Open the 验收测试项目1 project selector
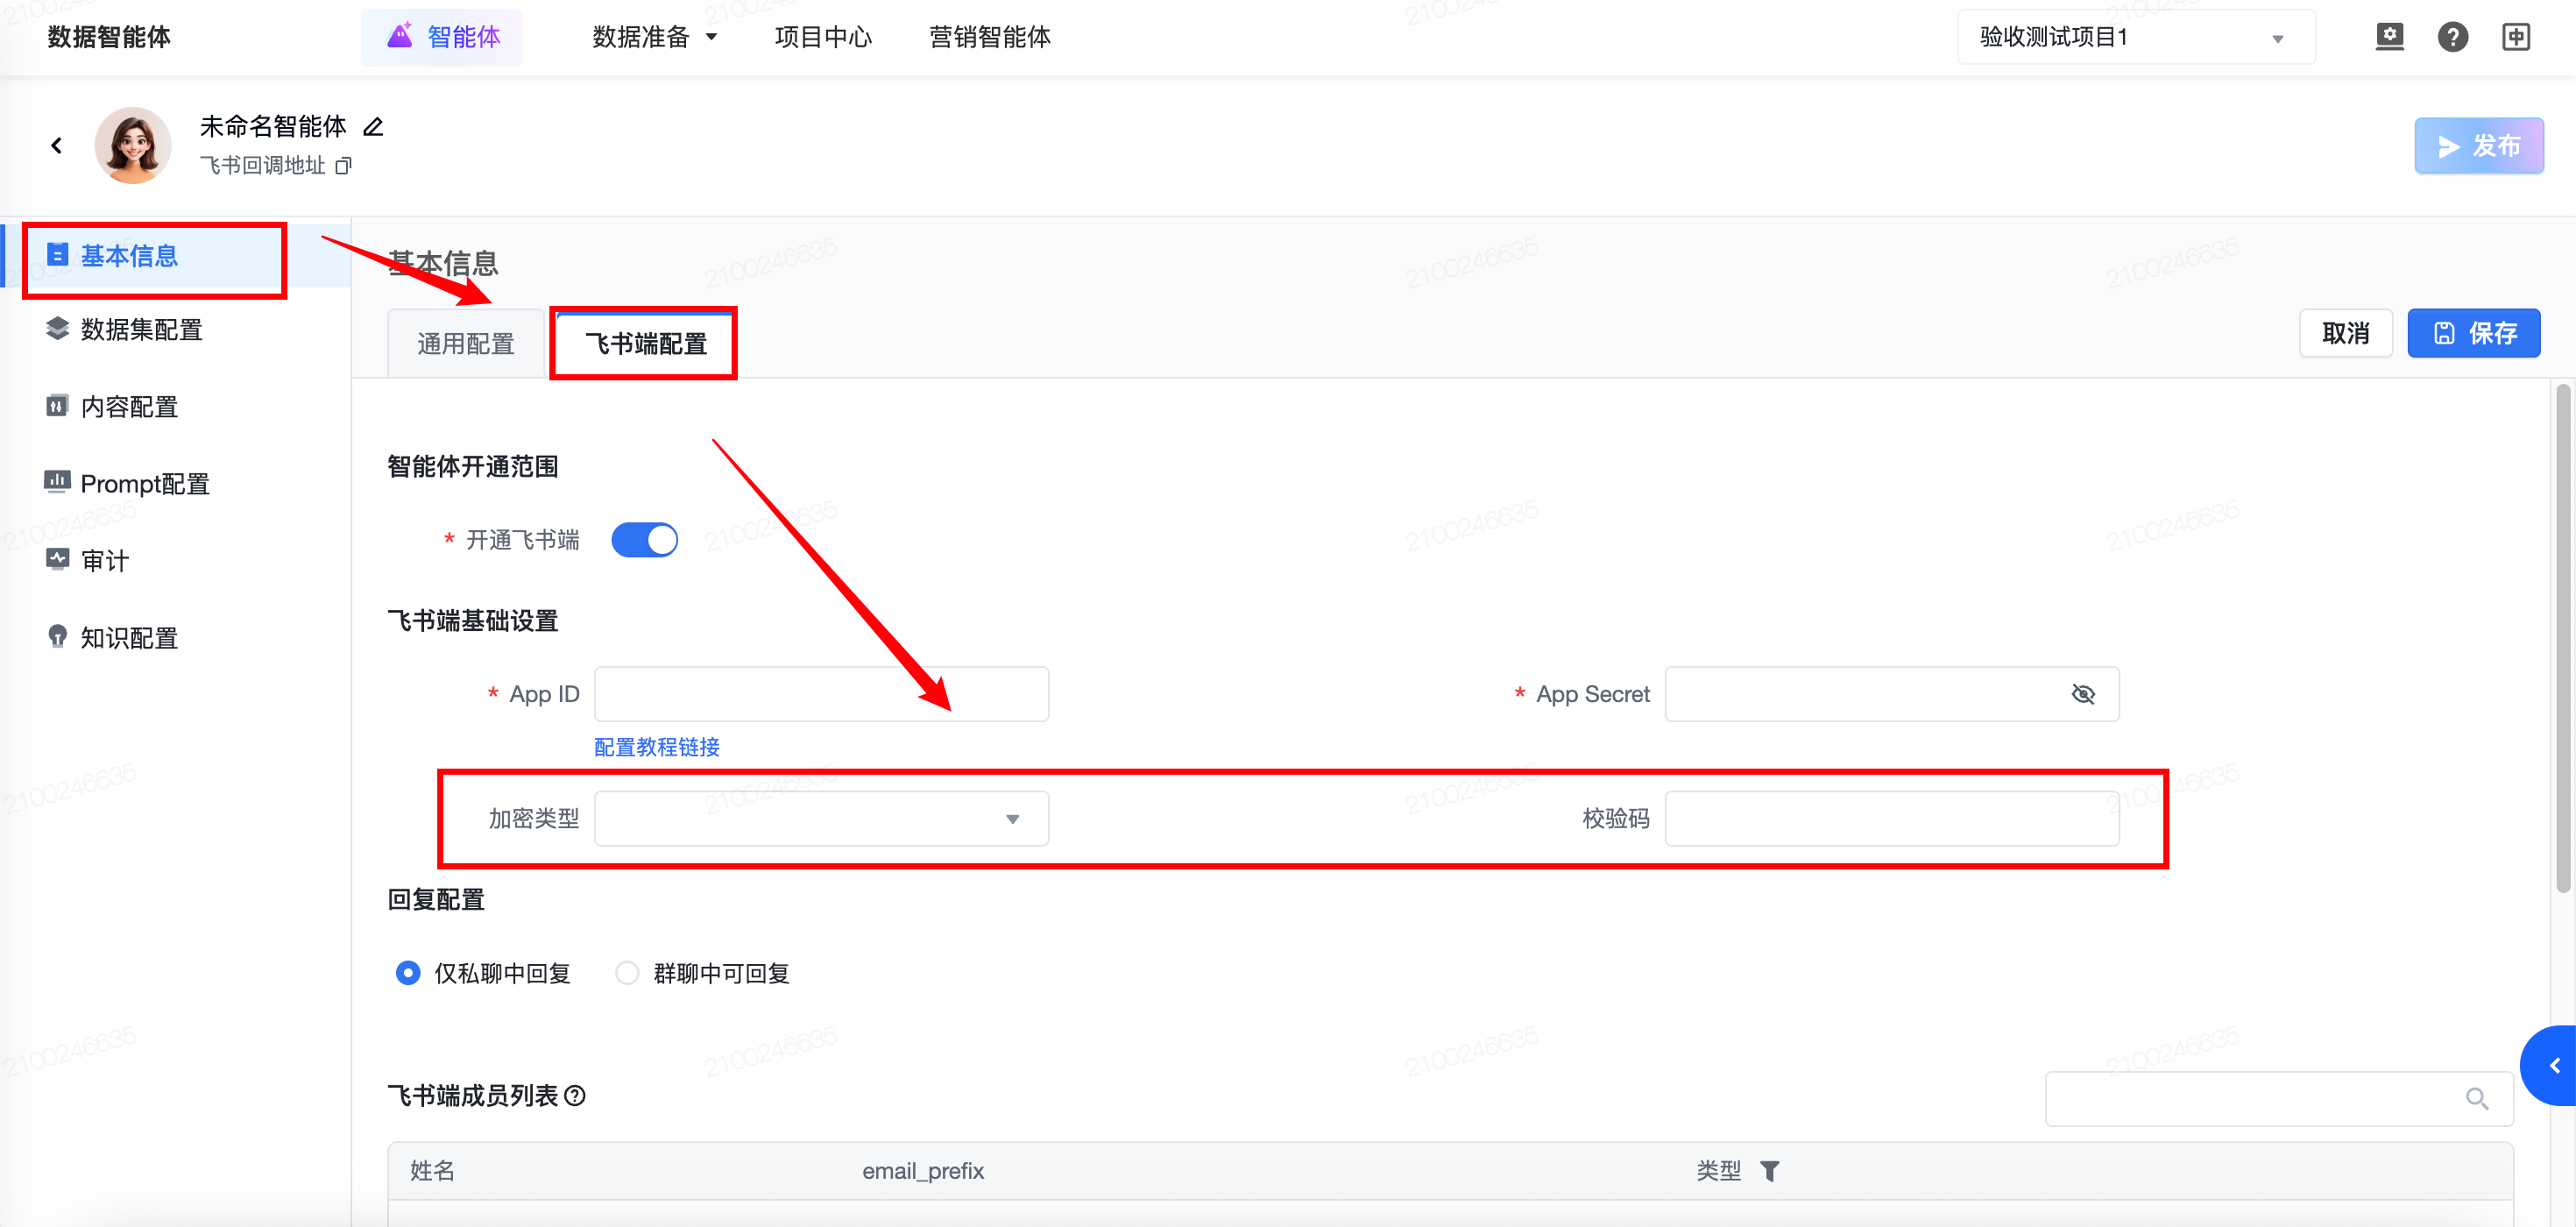This screenshot has width=2576, height=1227. pos(2135,38)
